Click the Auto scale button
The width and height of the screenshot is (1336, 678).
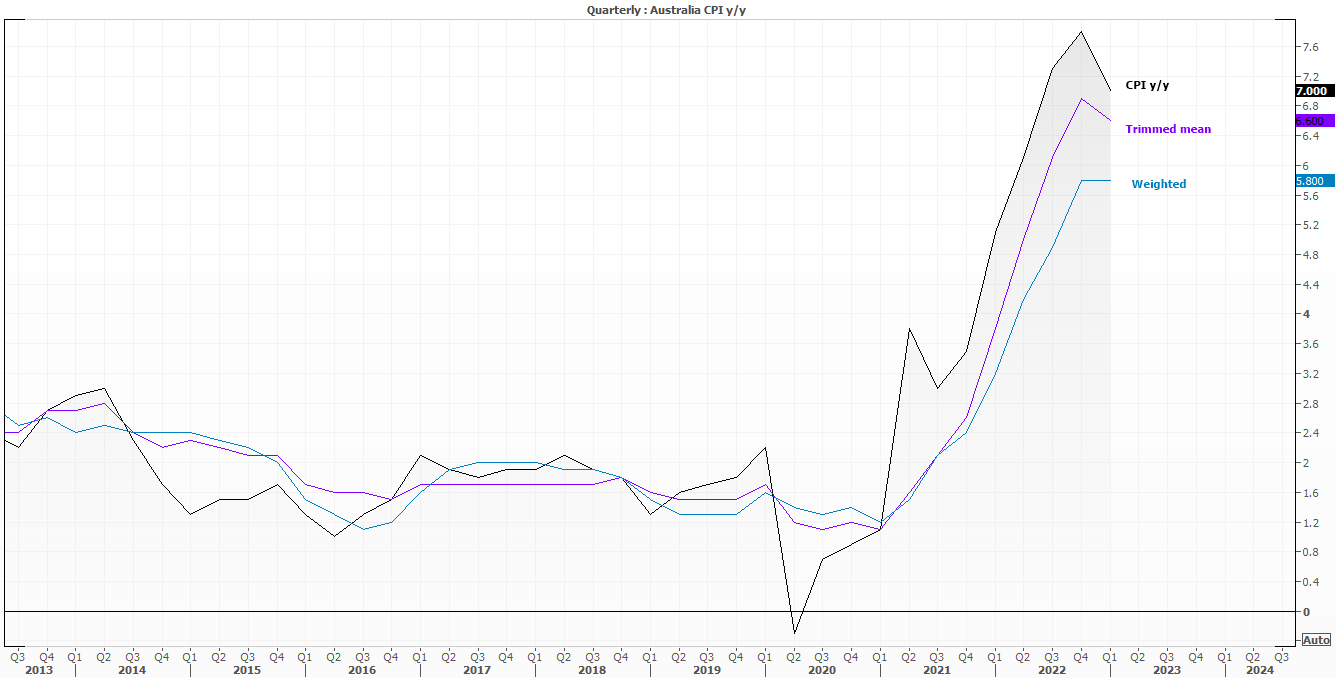point(1316,640)
